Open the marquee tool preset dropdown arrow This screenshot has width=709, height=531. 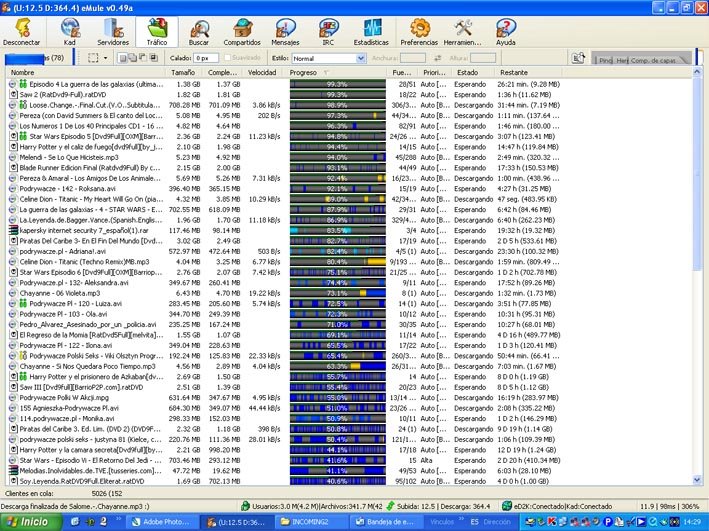point(105,58)
